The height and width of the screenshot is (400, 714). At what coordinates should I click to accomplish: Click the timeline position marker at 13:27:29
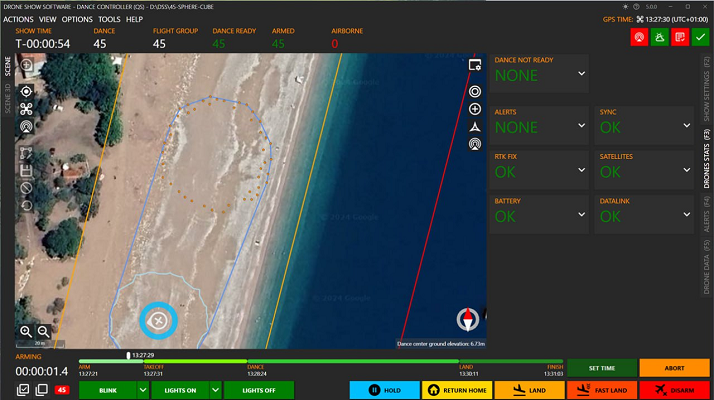pyautogui.click(x=127, y=355)
